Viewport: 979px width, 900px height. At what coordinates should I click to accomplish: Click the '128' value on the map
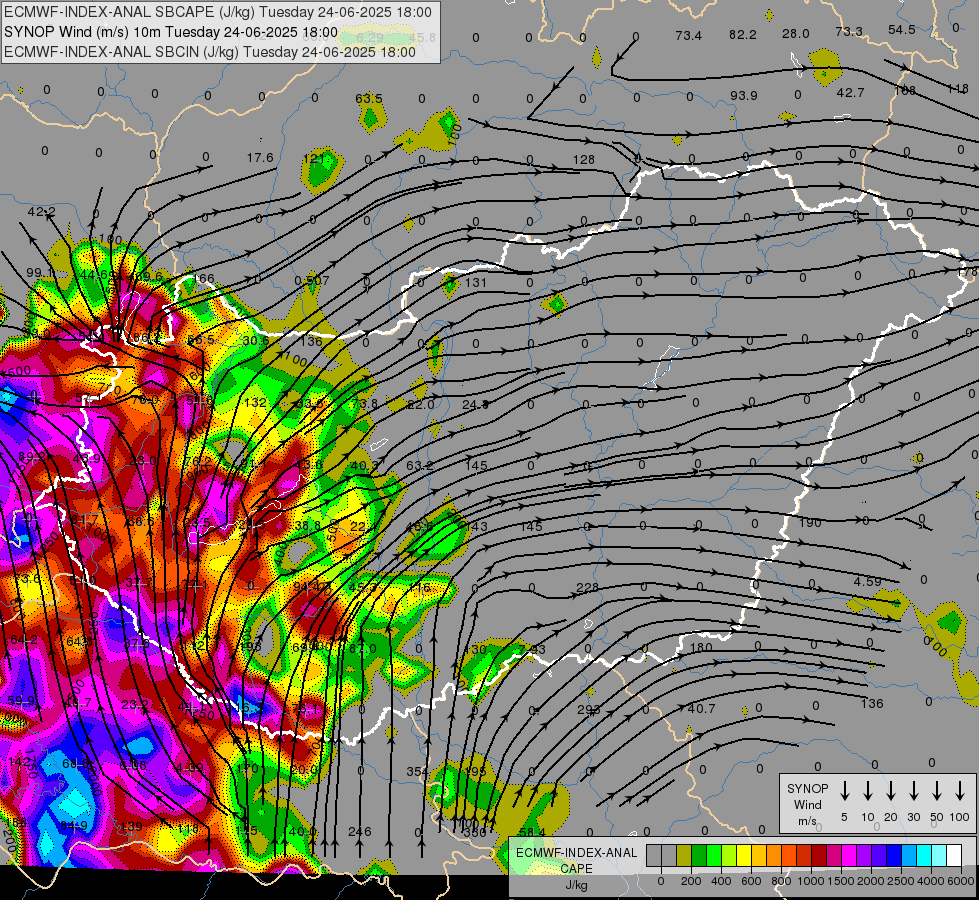coord(584,160)
